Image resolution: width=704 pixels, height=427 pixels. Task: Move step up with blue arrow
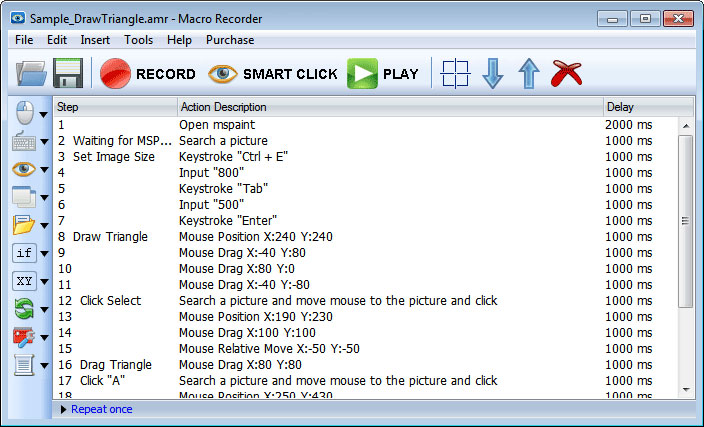[x=529, y=74]
